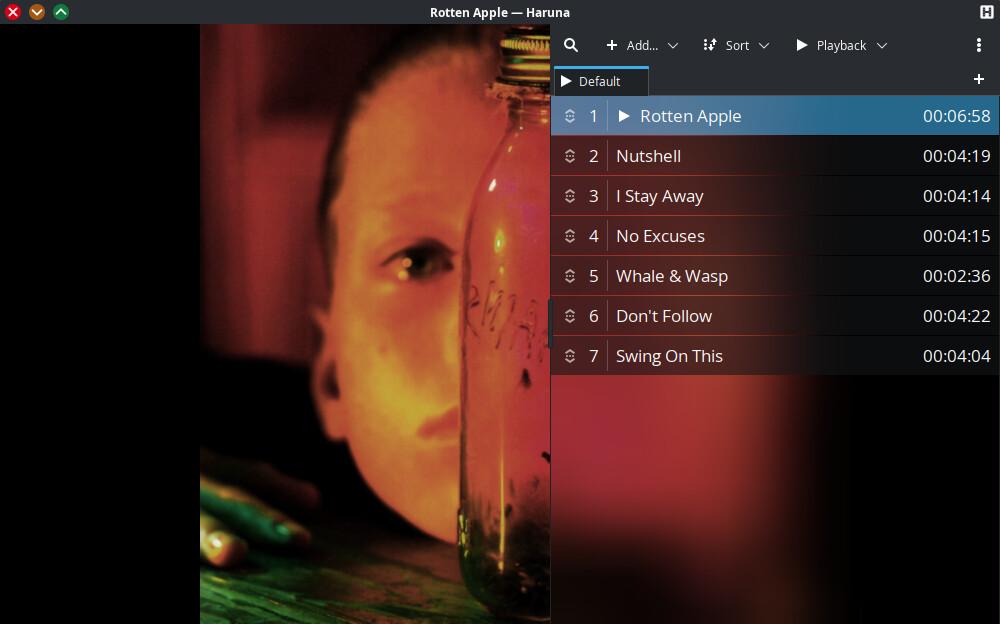Click the red close window button
Screen dimensions: 1000x624
13,12
